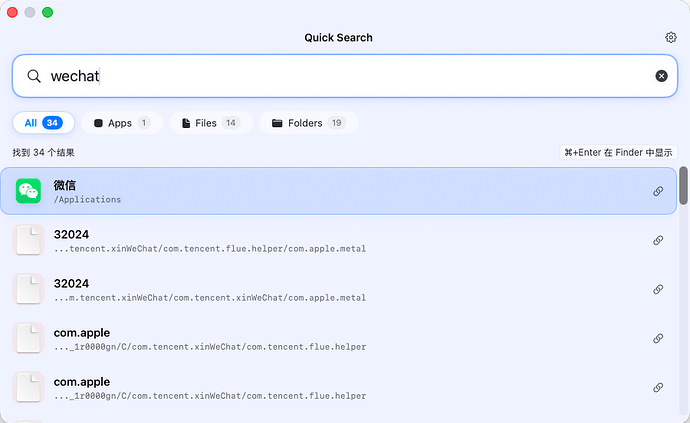Select the 微信 result title
The height and width of the screenshot is (423, 690).
[x=65, y=185]
